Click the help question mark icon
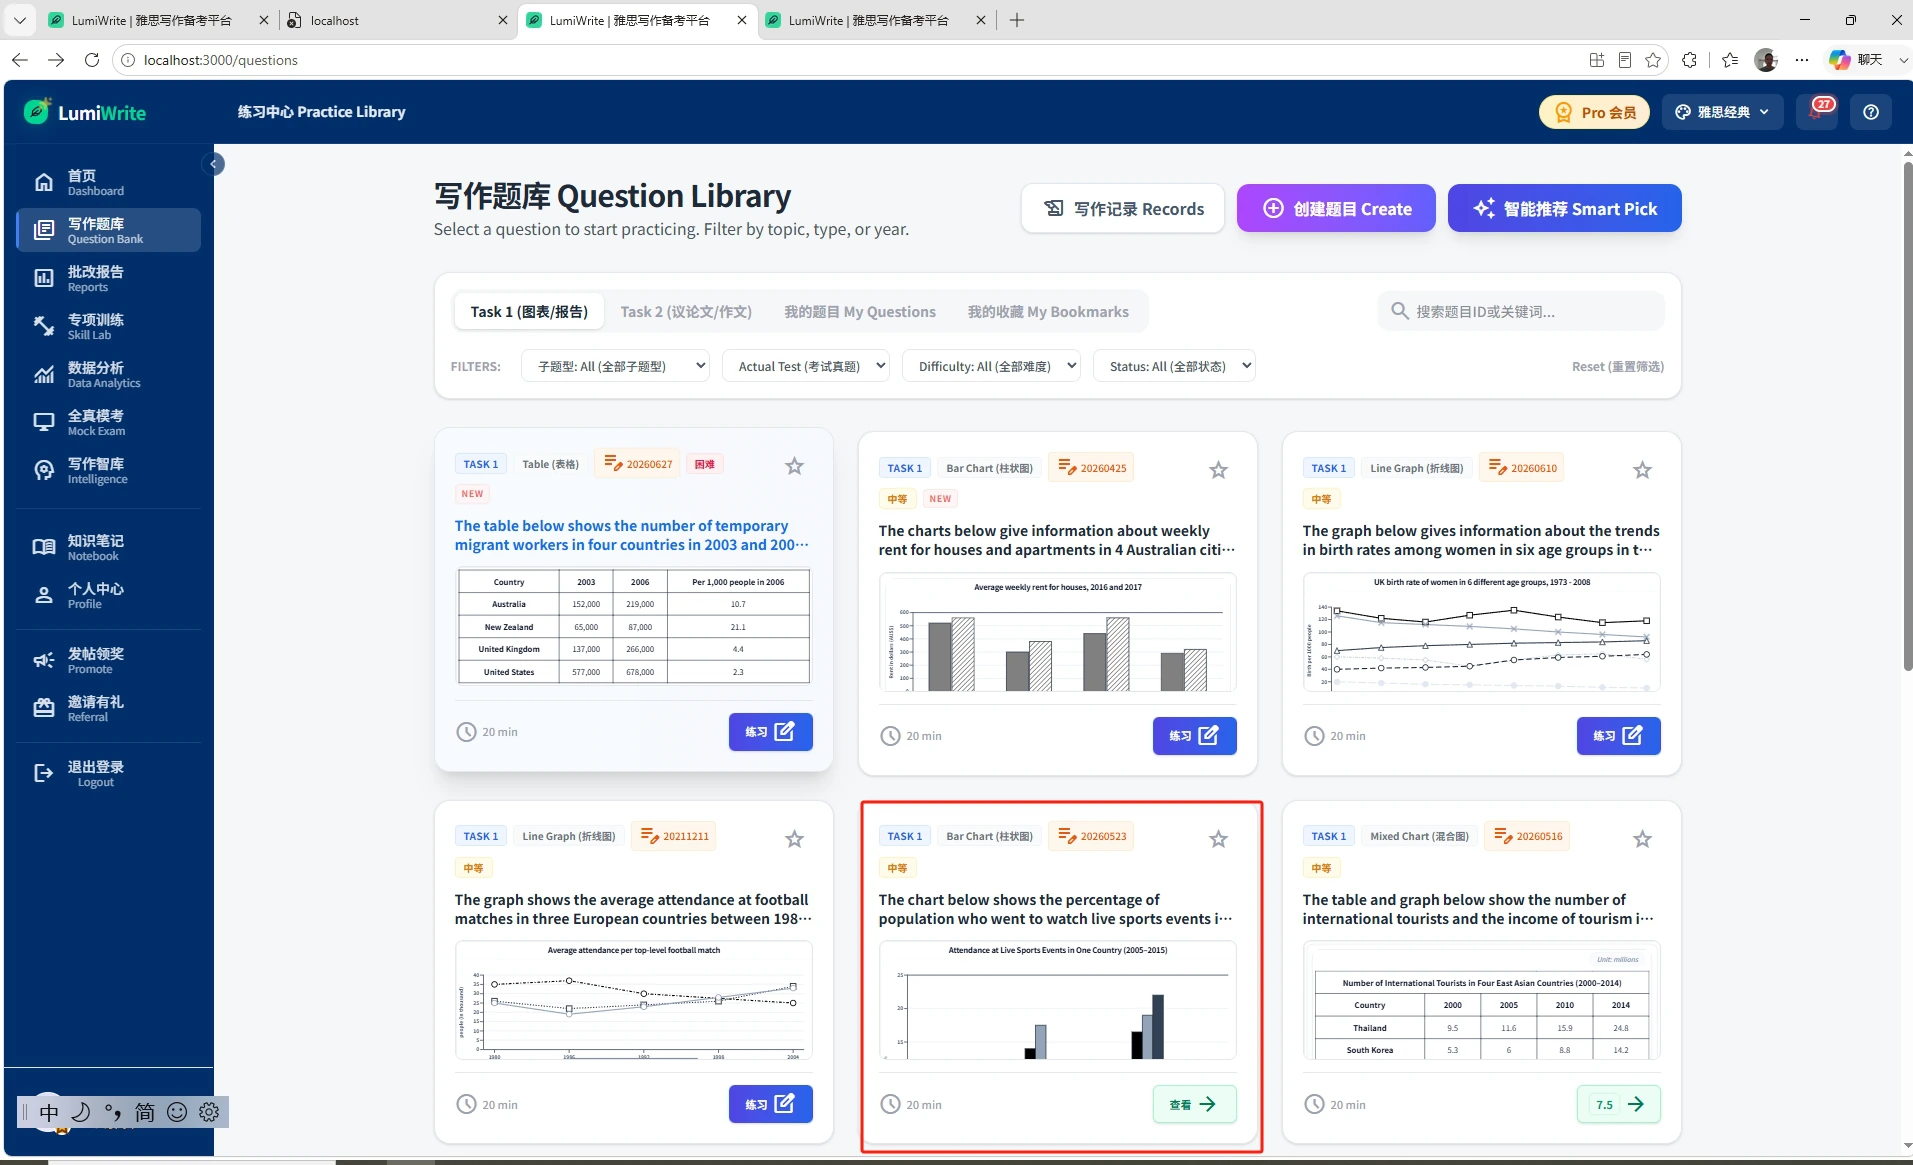 [1871, 112]
